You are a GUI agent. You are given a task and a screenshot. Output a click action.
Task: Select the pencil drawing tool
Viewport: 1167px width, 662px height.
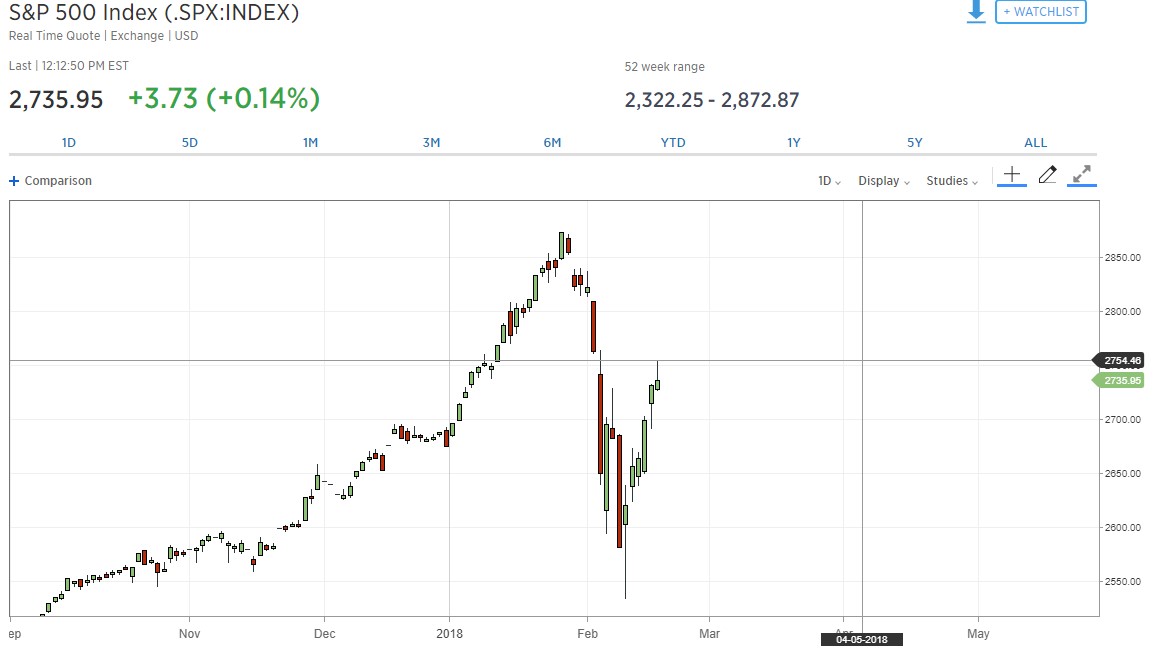pos(1047,175)
